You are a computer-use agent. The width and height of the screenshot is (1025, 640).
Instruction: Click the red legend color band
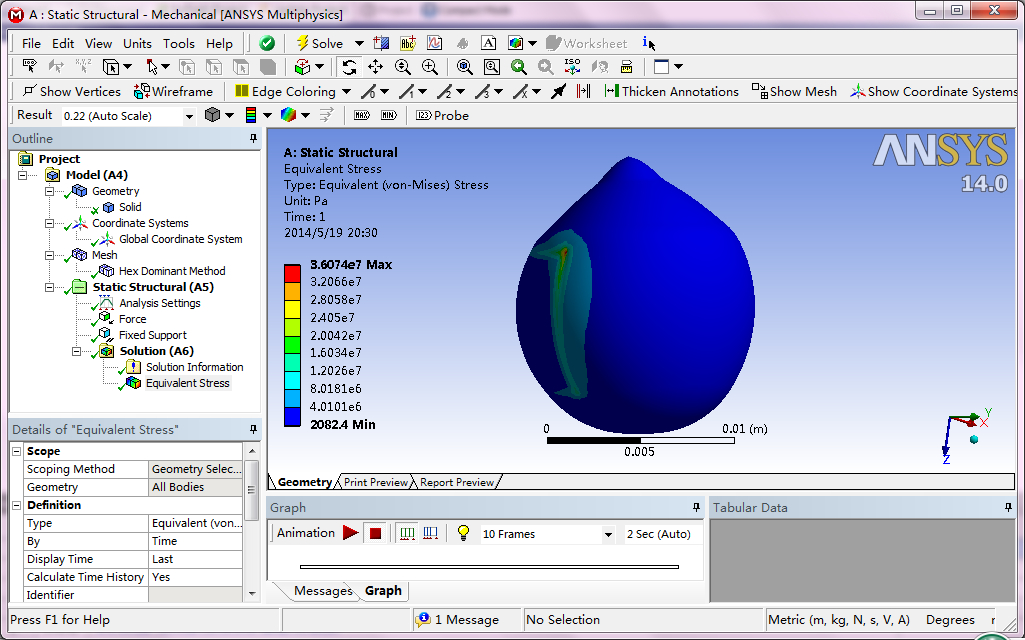(x=292, y=273)
